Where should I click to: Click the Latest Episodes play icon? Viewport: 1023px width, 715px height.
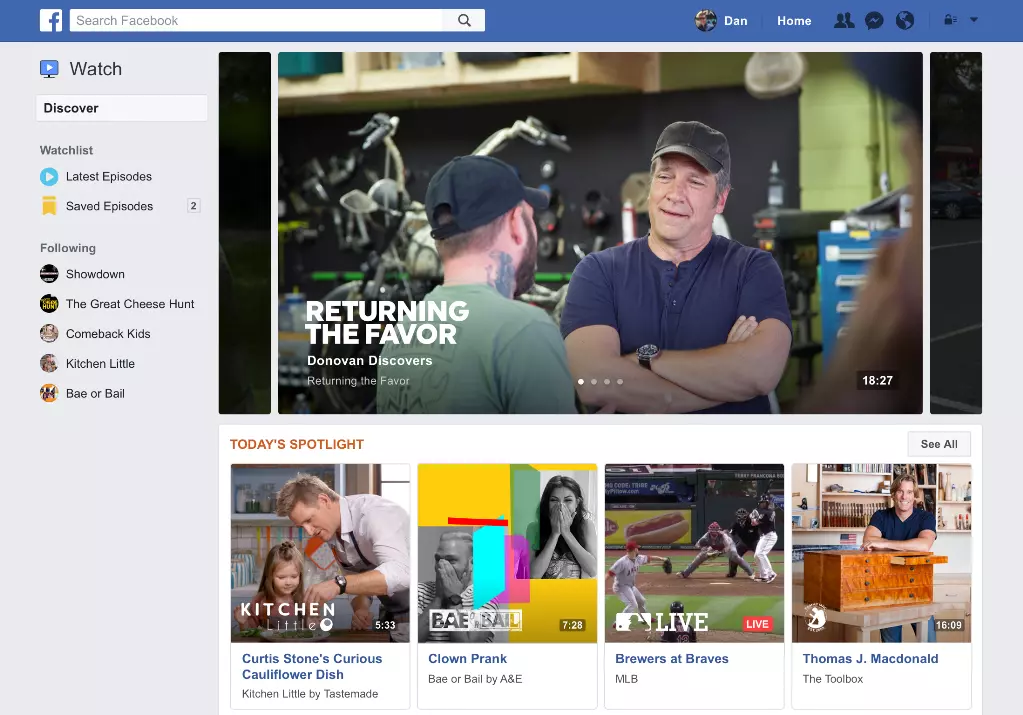pyautogui.click(x=49, y=176)
